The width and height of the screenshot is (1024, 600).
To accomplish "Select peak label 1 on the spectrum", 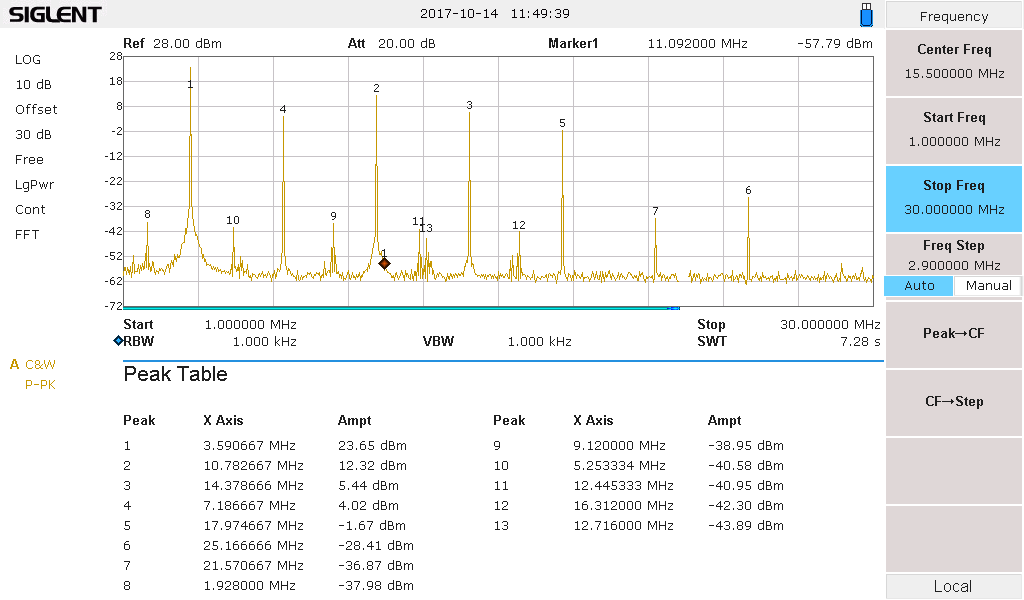I will [x=190, y=85].
